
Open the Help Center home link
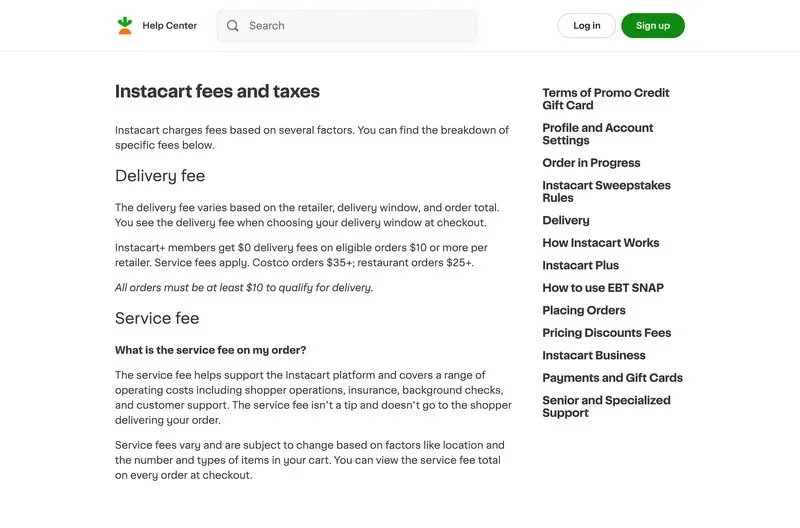pyautogui.click(x=169, y=26)
